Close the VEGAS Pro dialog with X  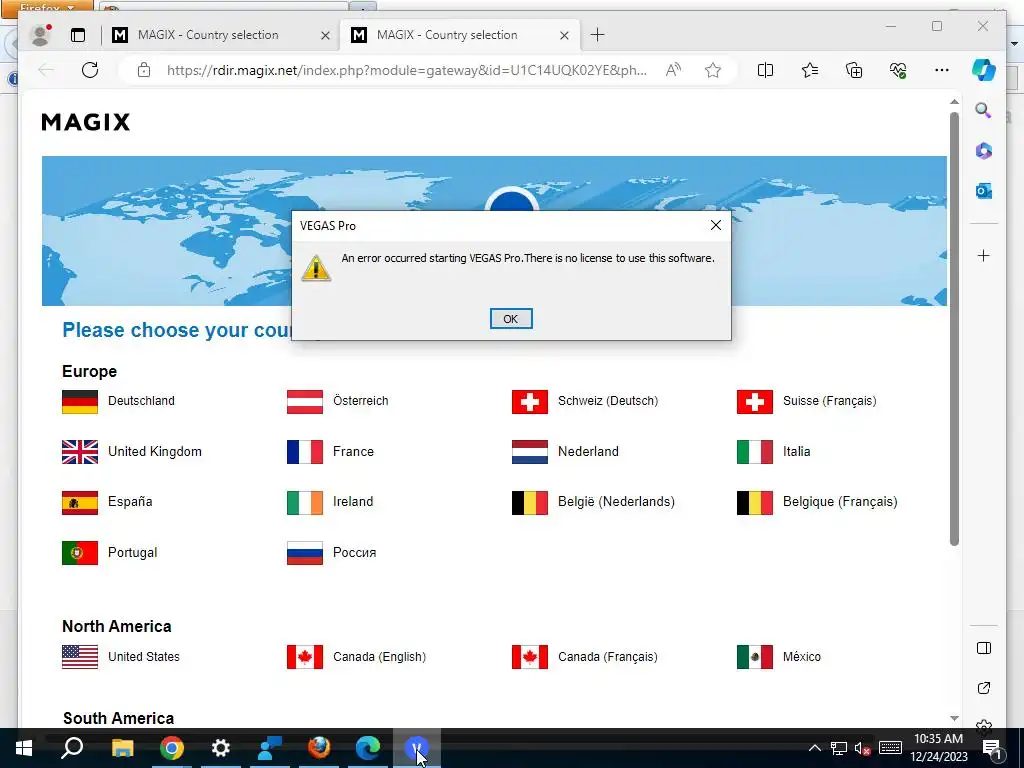click(716, 225)
